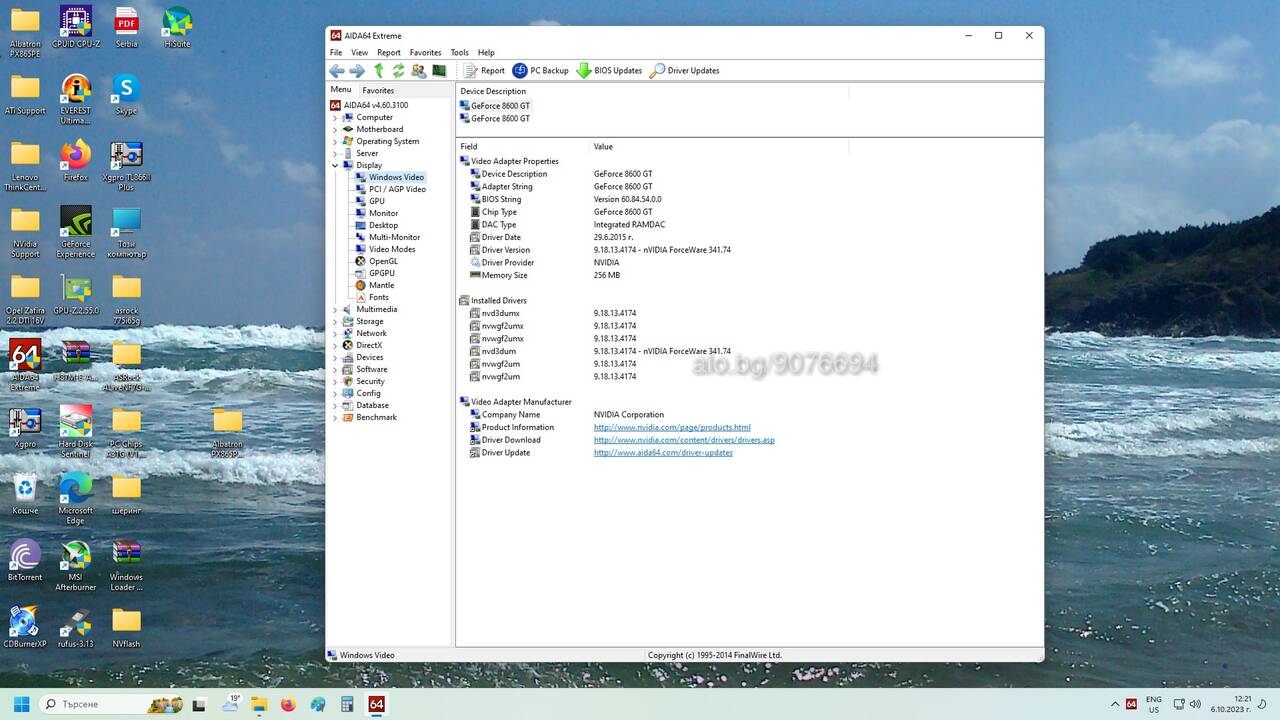
Task: Open the CDBurnerXP desktop icon
Action: (25, 627)
